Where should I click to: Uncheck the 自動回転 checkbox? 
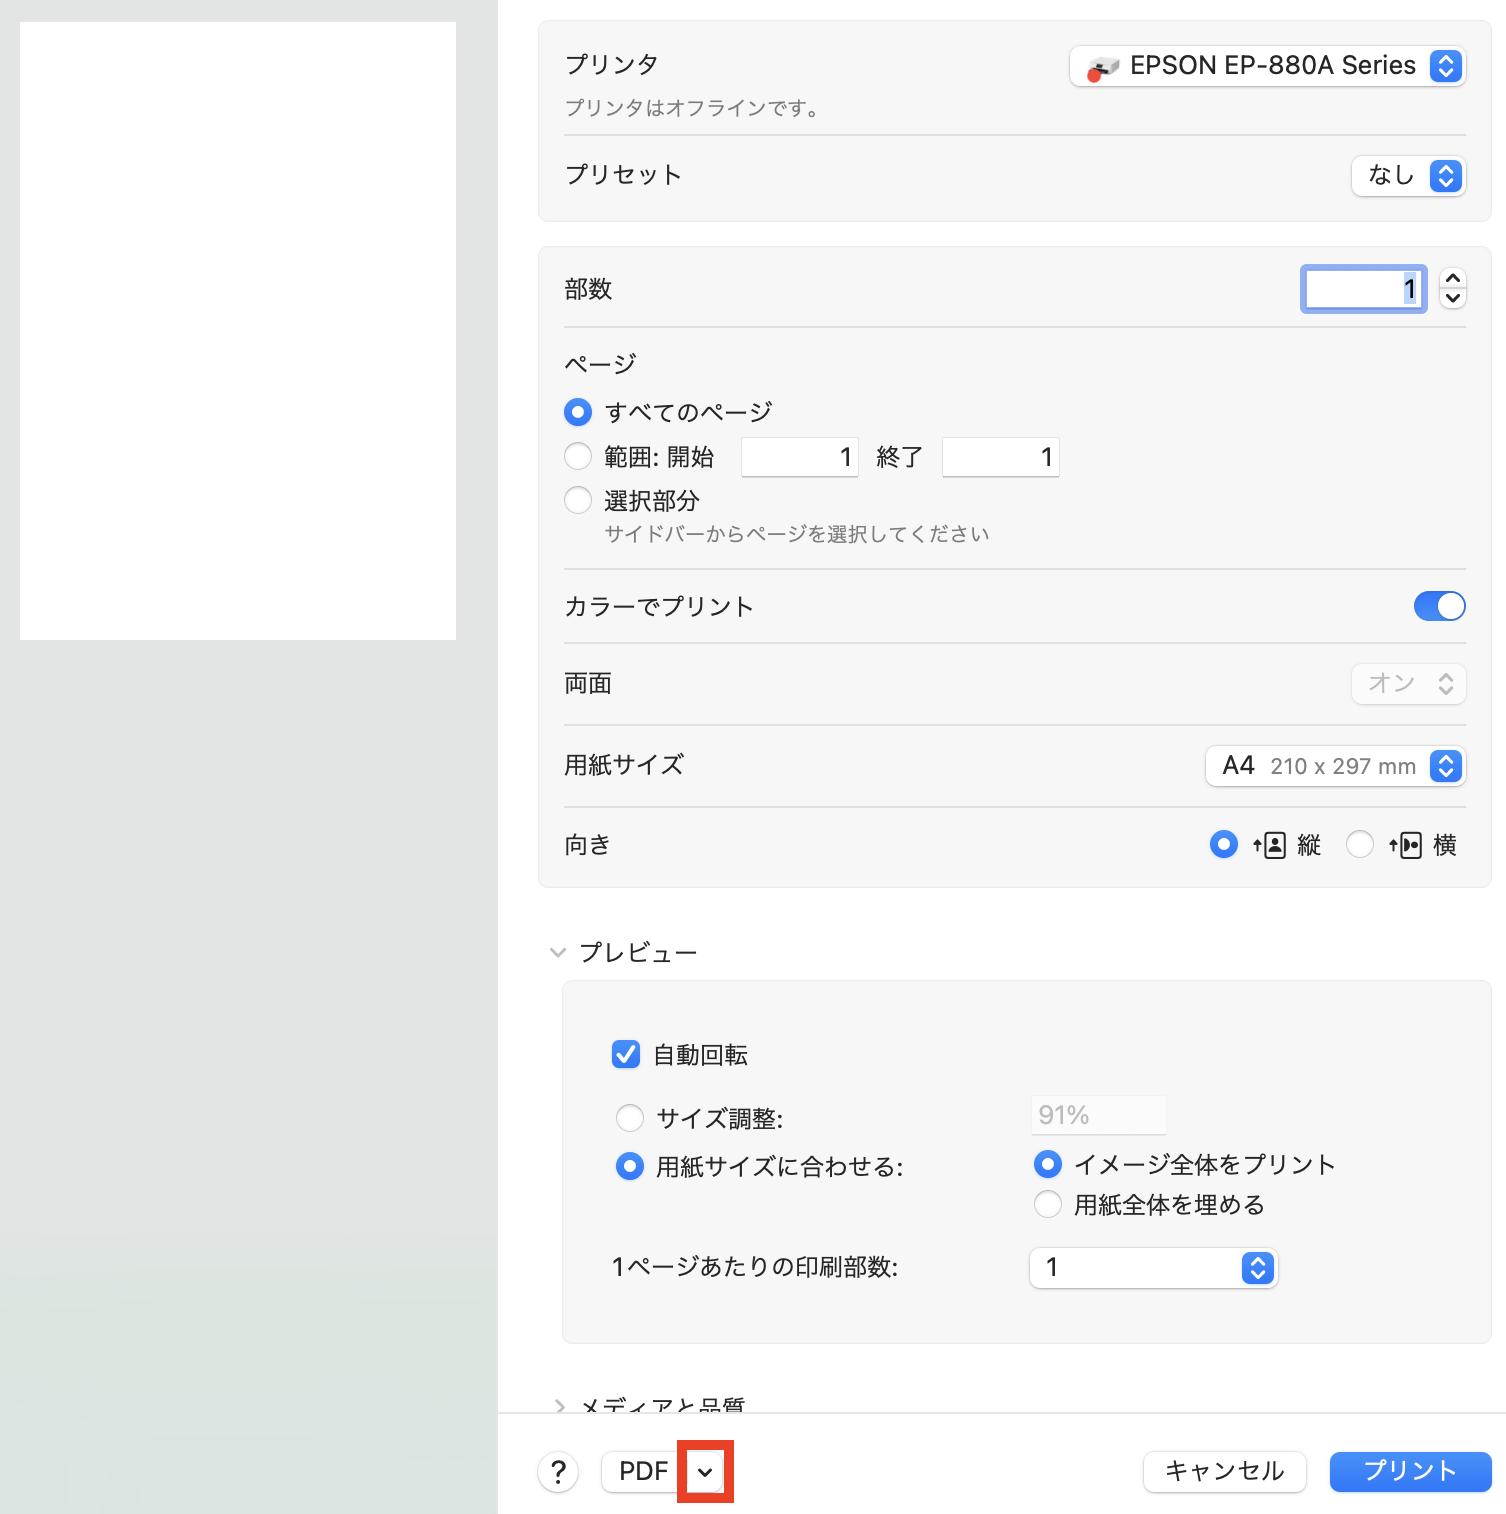click(x=625, y=1054)
